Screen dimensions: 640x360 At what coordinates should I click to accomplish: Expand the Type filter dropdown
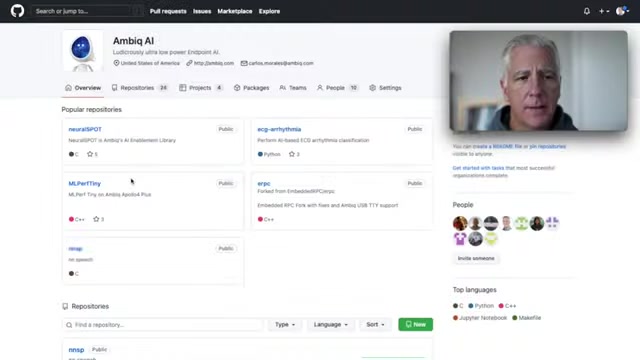285,324
